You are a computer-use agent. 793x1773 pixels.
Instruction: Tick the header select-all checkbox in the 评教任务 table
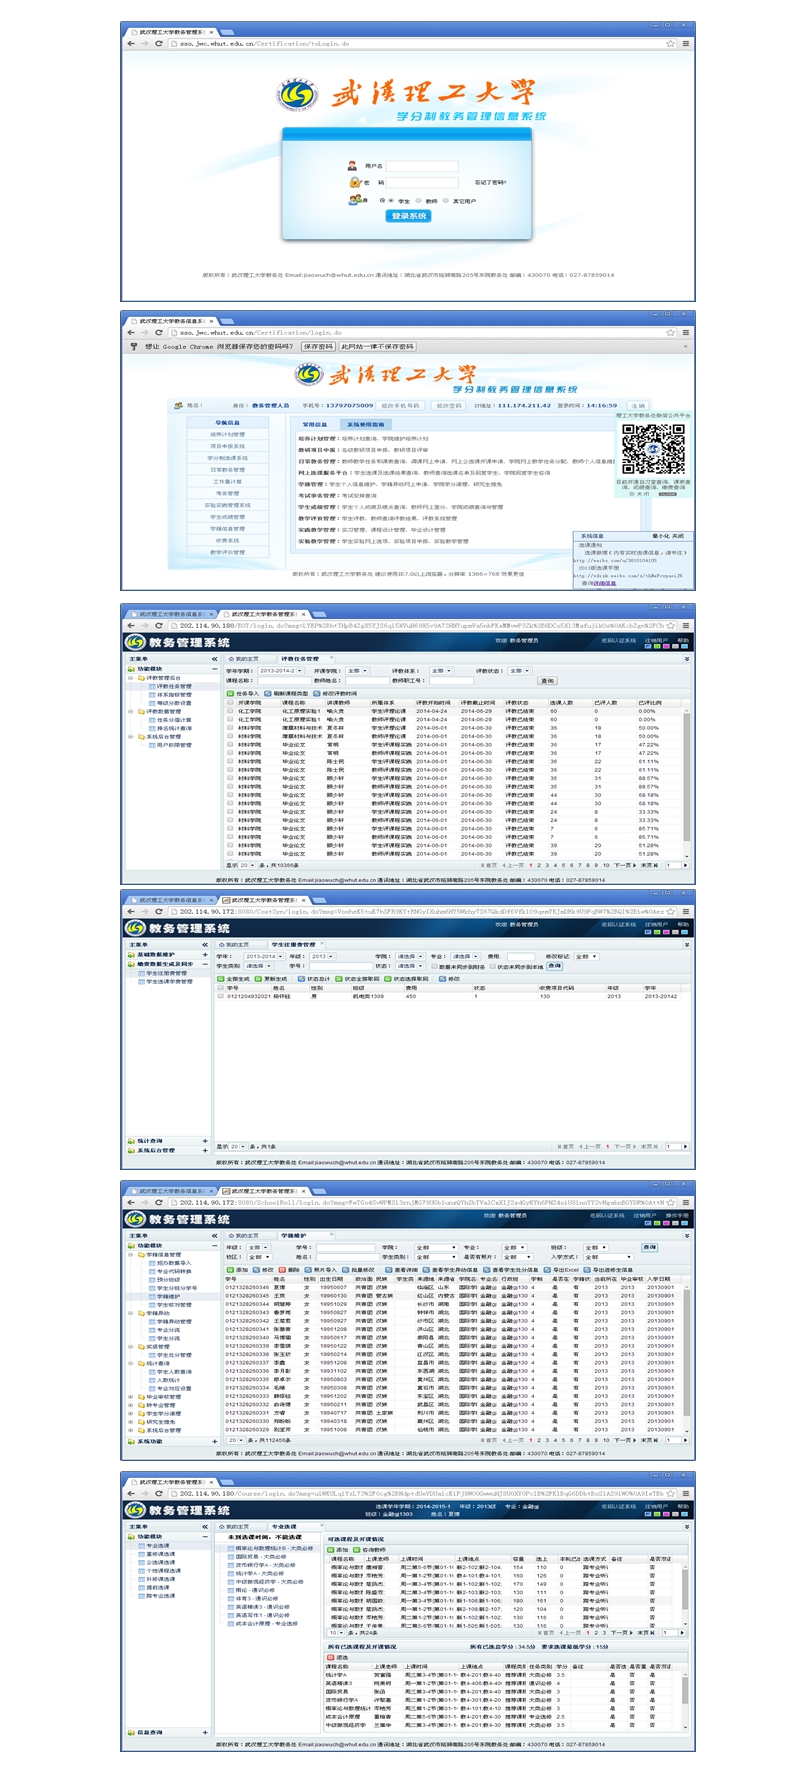[230, 702]
